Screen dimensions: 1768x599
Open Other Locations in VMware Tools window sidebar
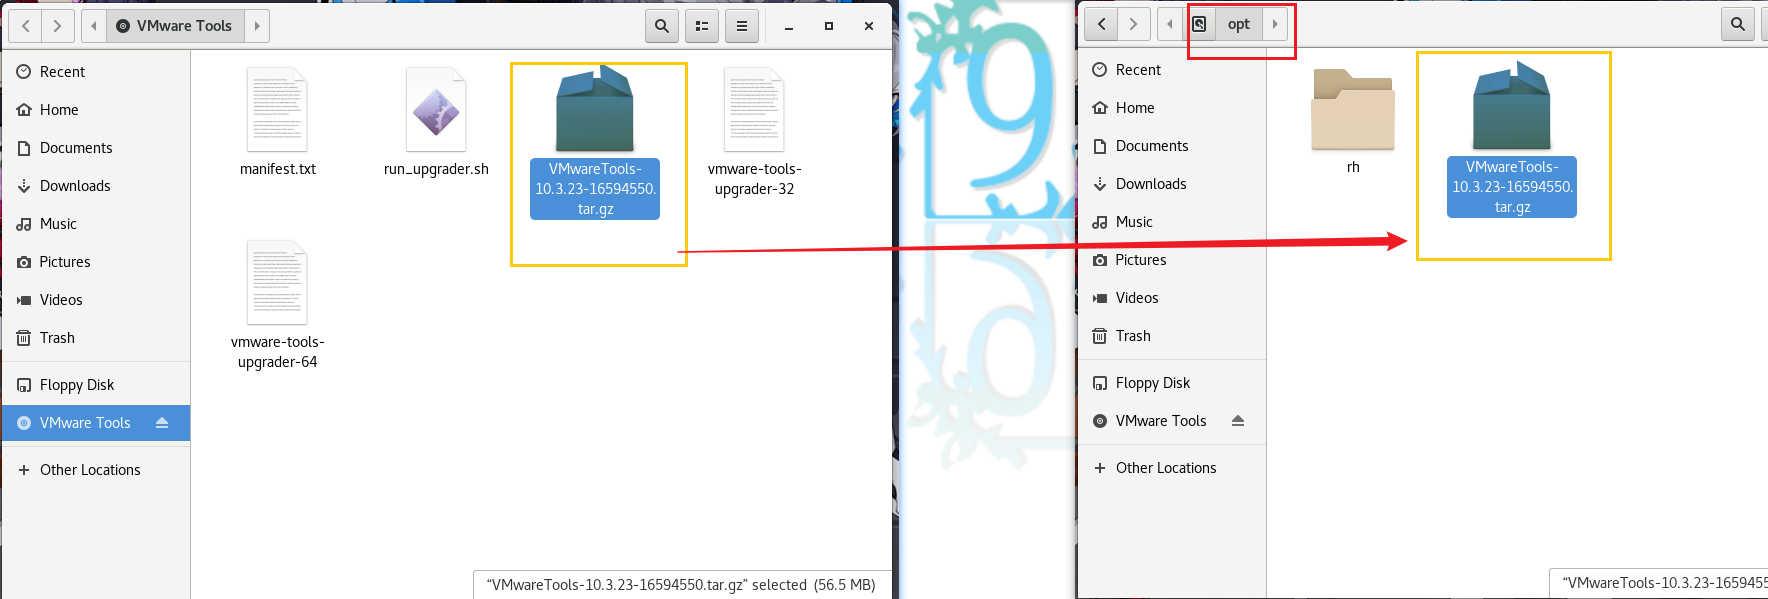pos(96,470)
